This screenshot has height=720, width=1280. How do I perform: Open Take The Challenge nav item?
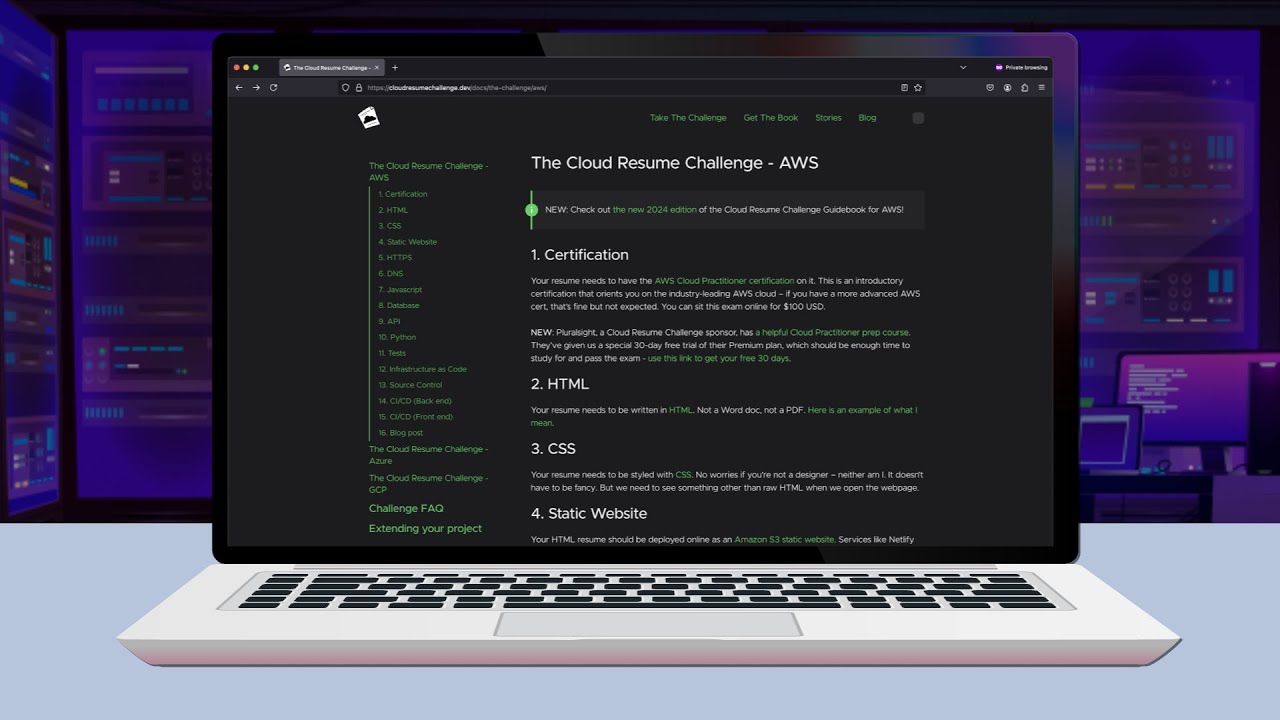click(x=688, y=118)
